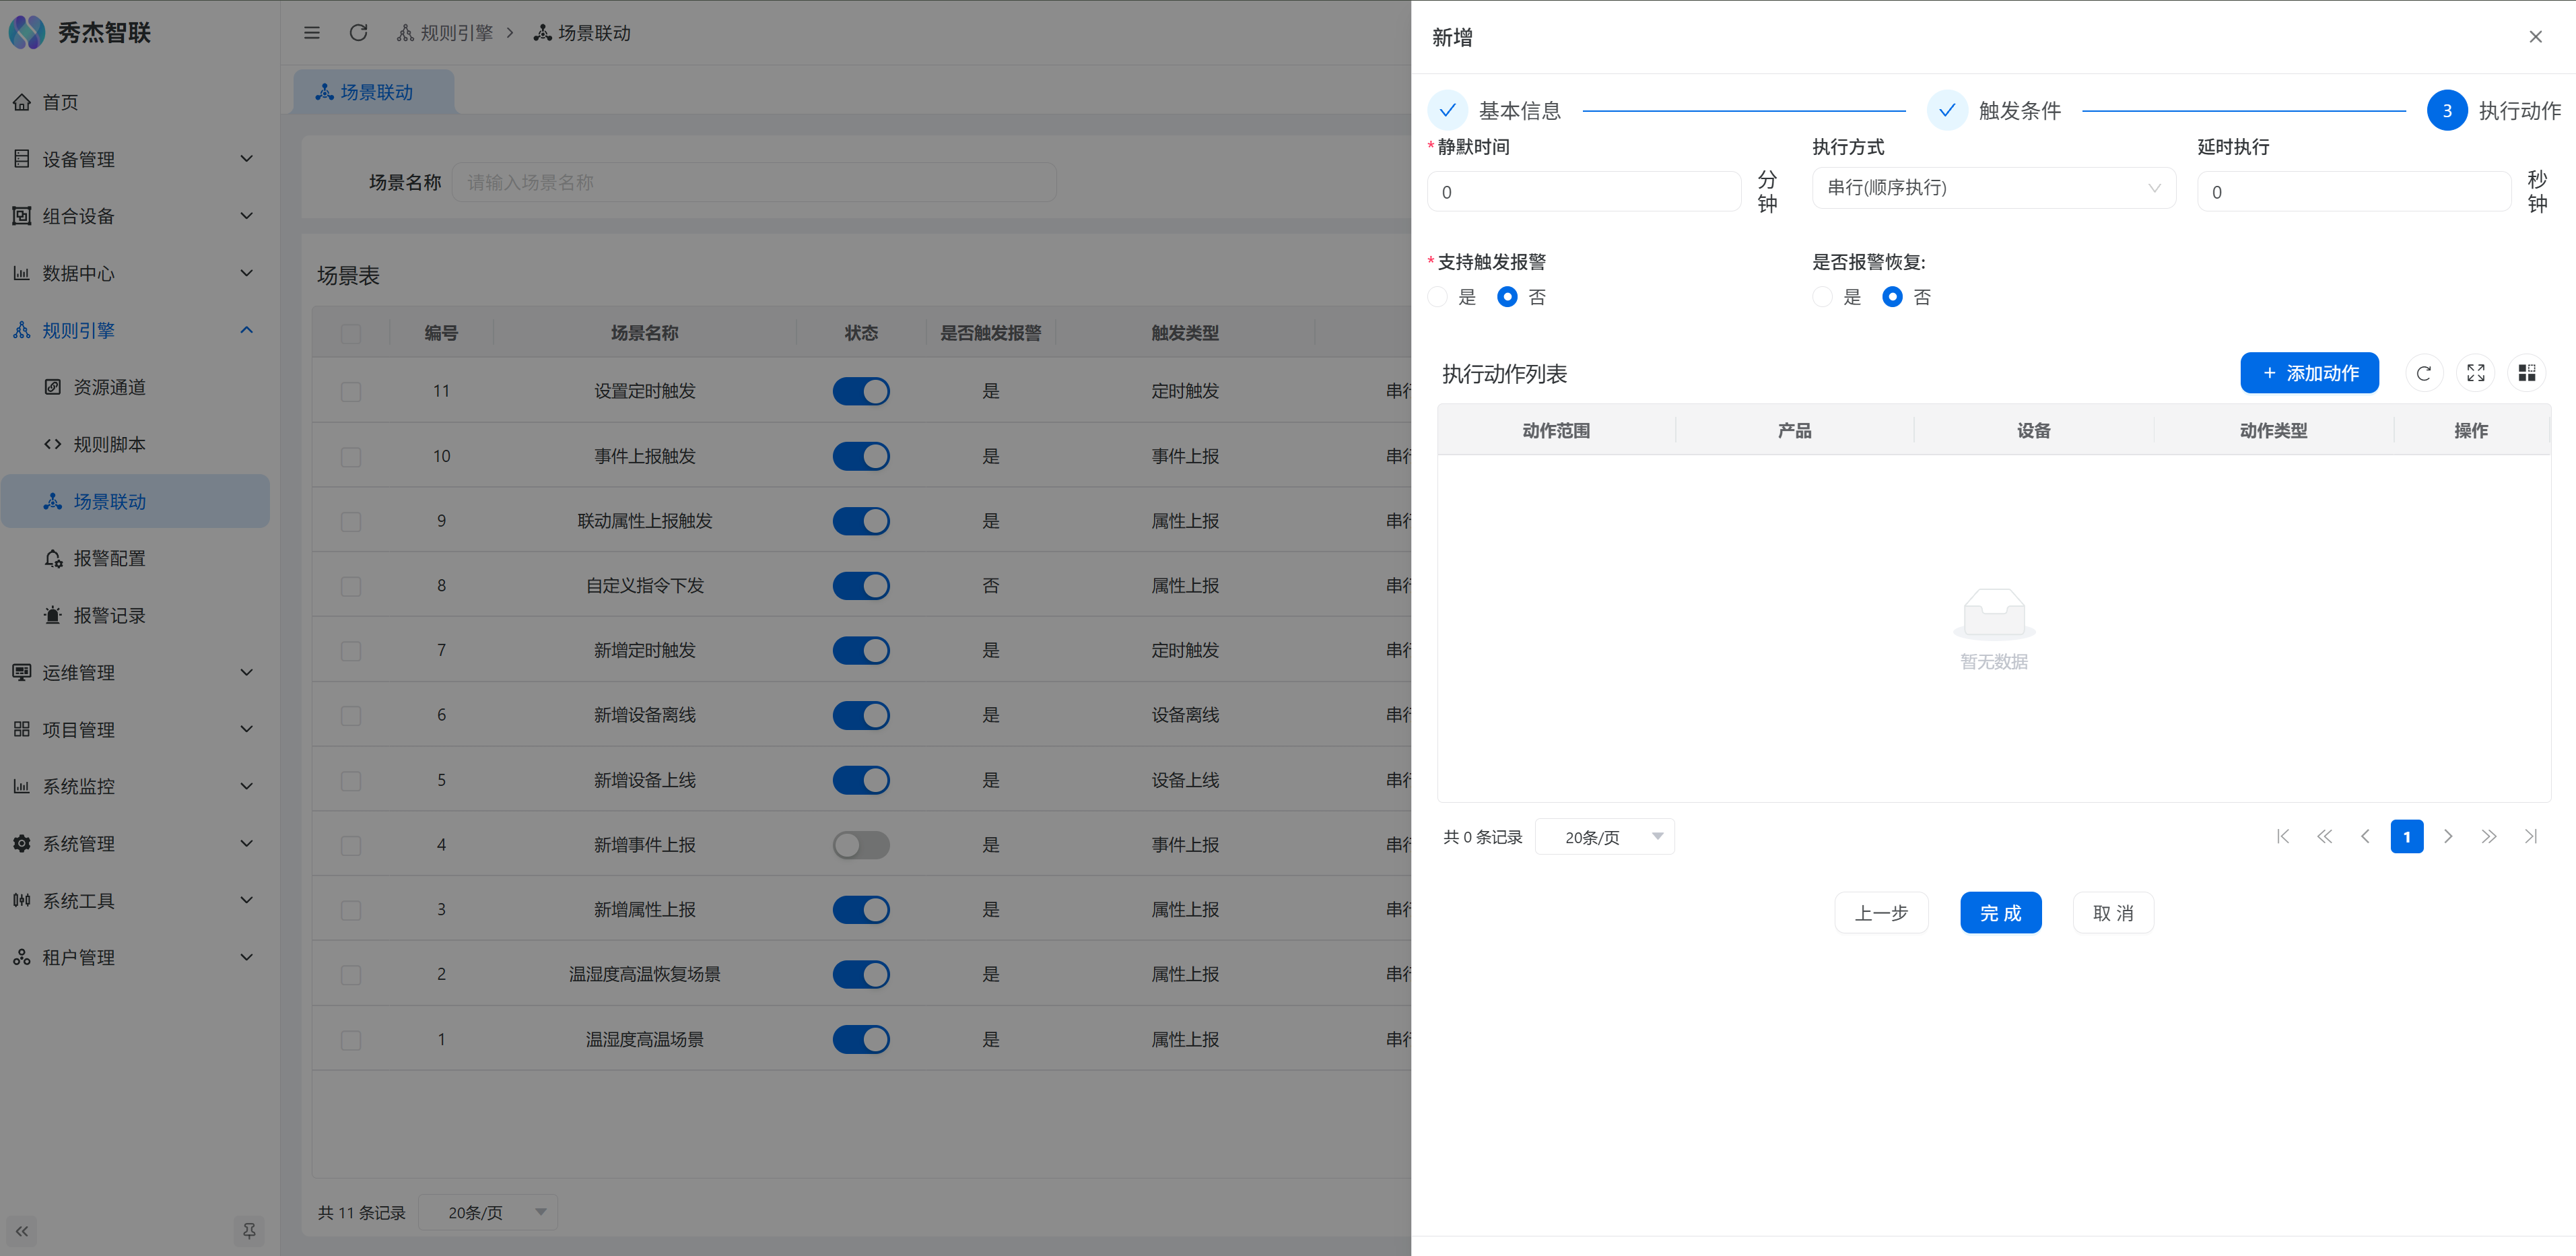Viewport: 2576px width, 1256px height.
Task: Click 完成 button
Action: coord(2000,913)
